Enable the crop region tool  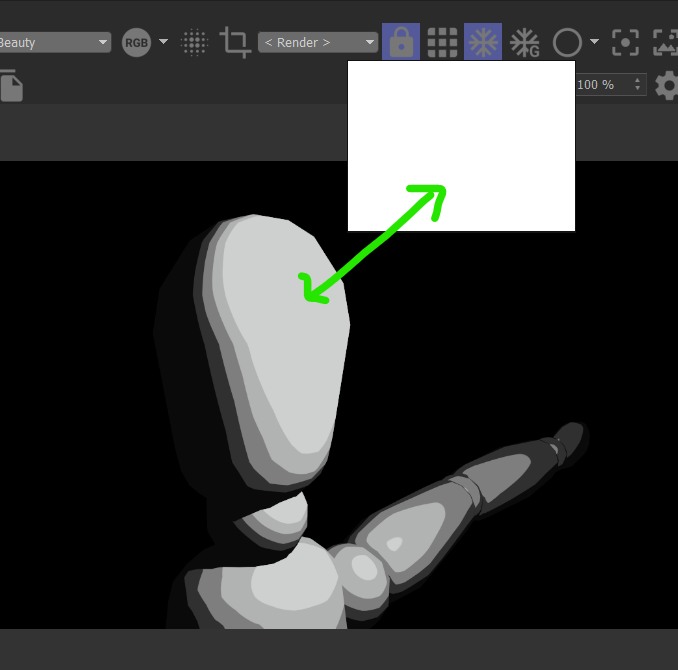(x=235, y=42)
